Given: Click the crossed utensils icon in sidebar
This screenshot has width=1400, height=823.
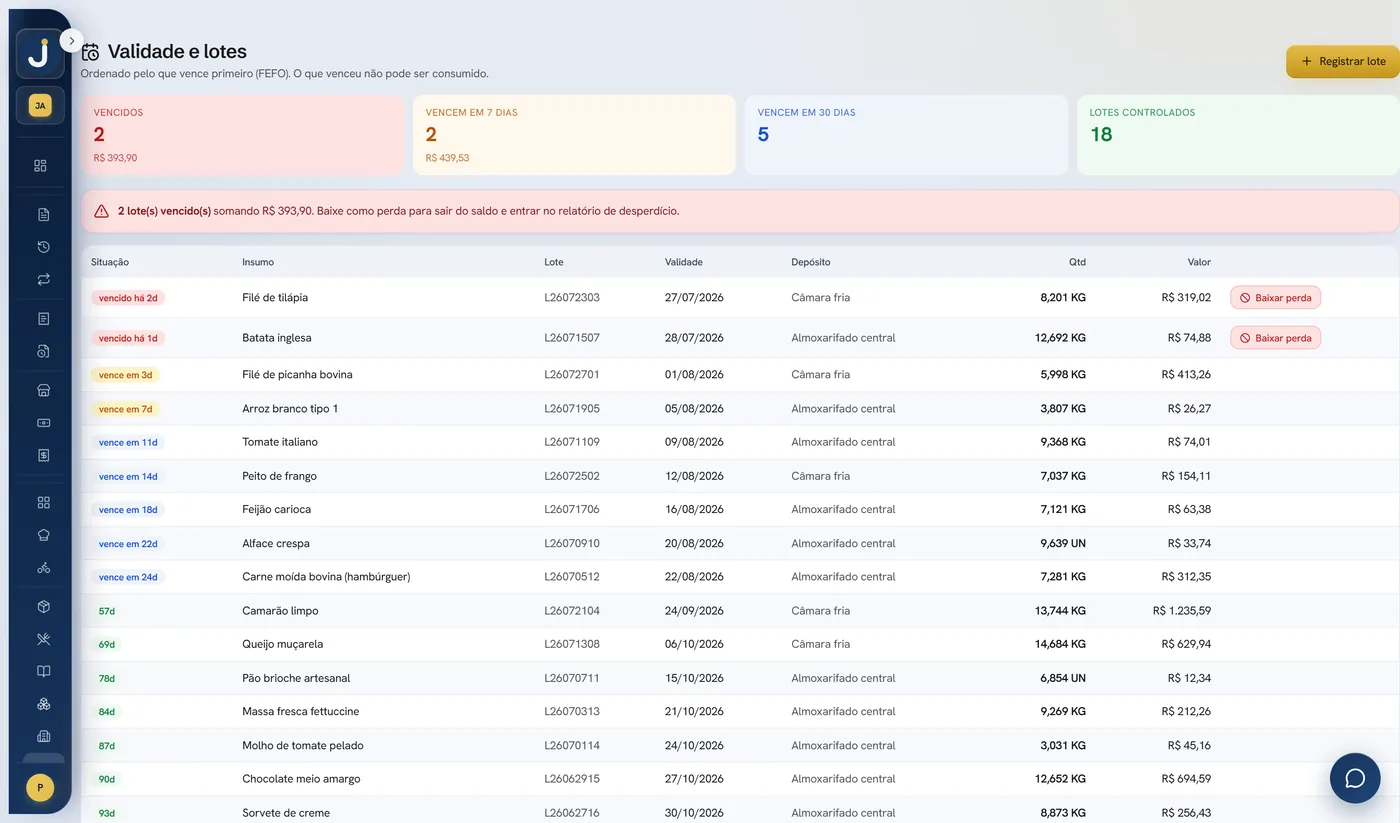Looking at the screenshot, I should click(x=43, y=639).
